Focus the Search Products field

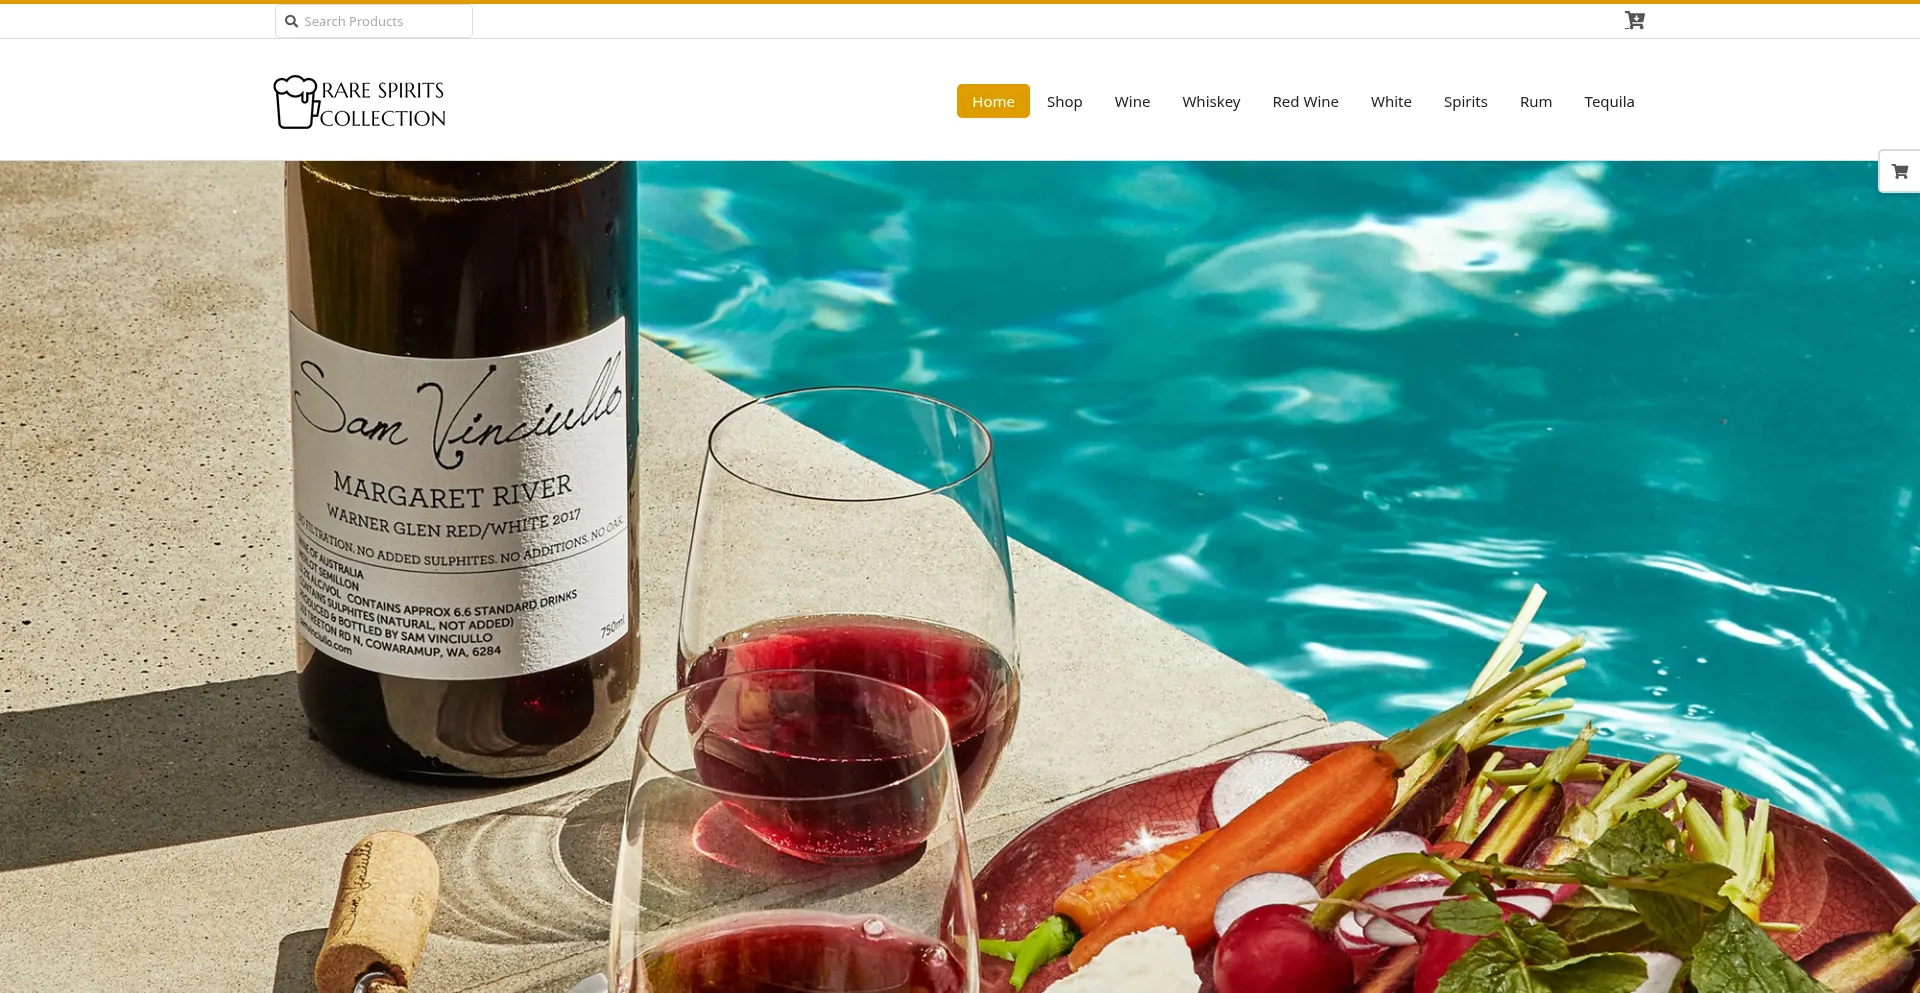[374, 21]
